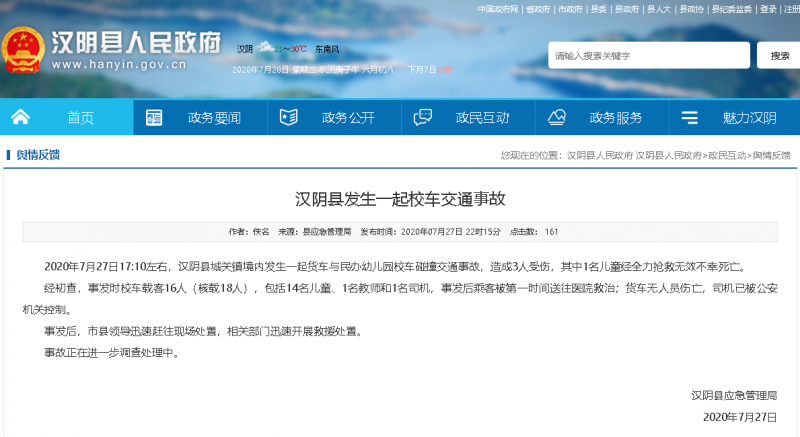Open the 县纪委监委 top link
This screenshot has width=800, height=437.
[x=731, y=8]
